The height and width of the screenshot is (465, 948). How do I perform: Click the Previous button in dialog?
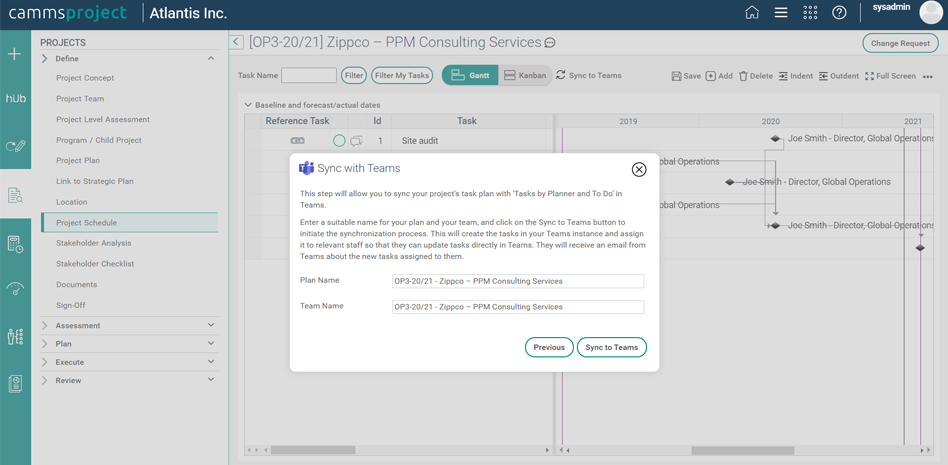(x=549, y=347)
